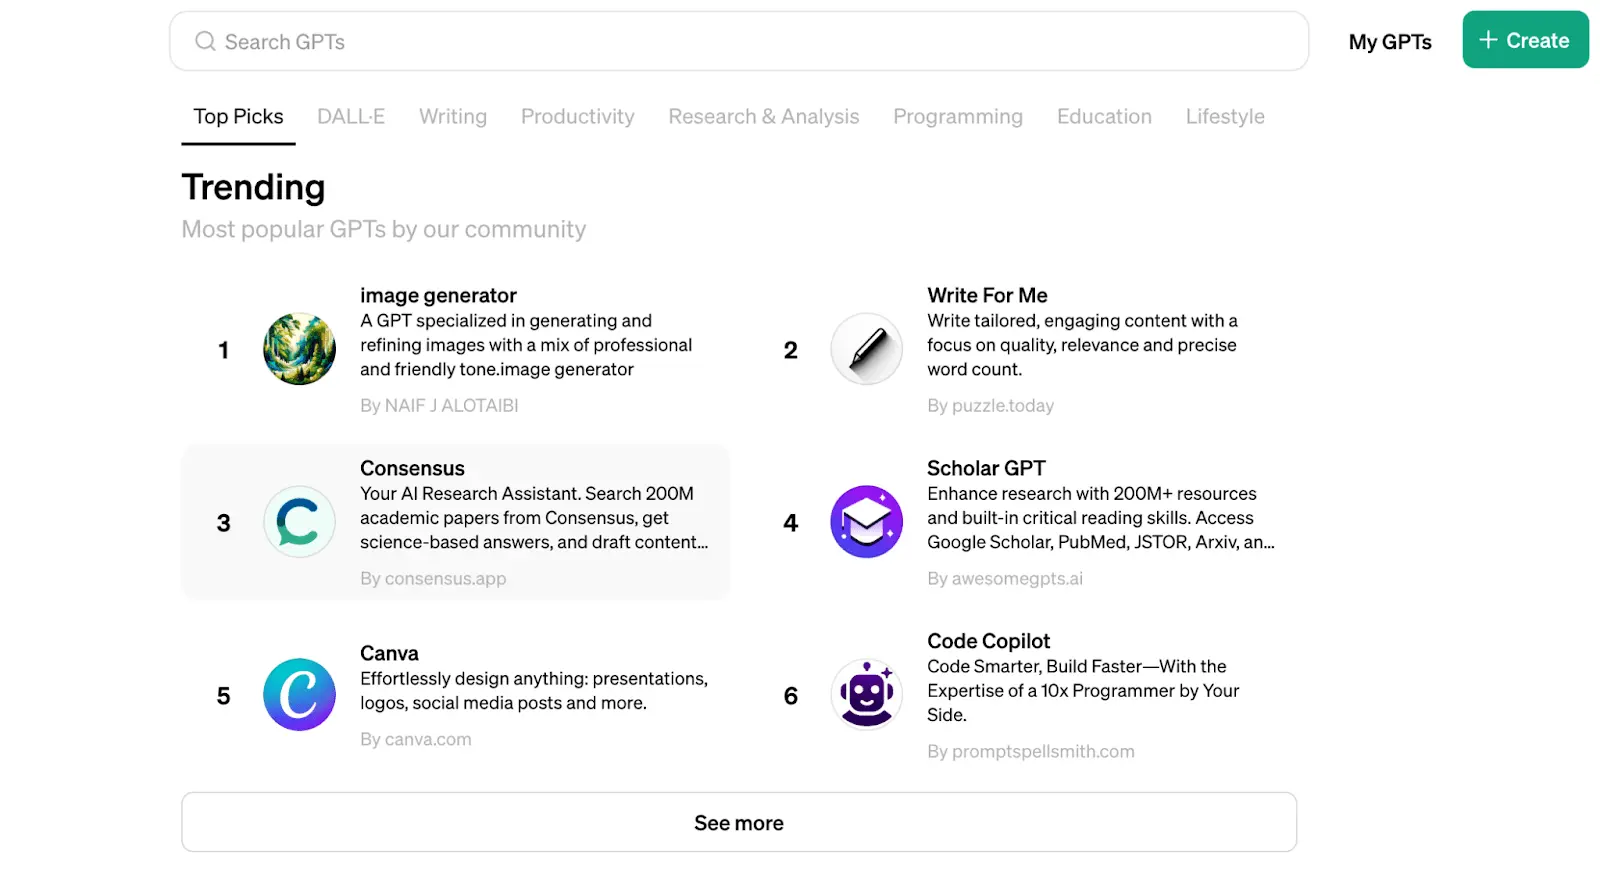Screen dimensions: 1600x875
Task: Switch to the DALL·E tab
Action: [351, 117]
